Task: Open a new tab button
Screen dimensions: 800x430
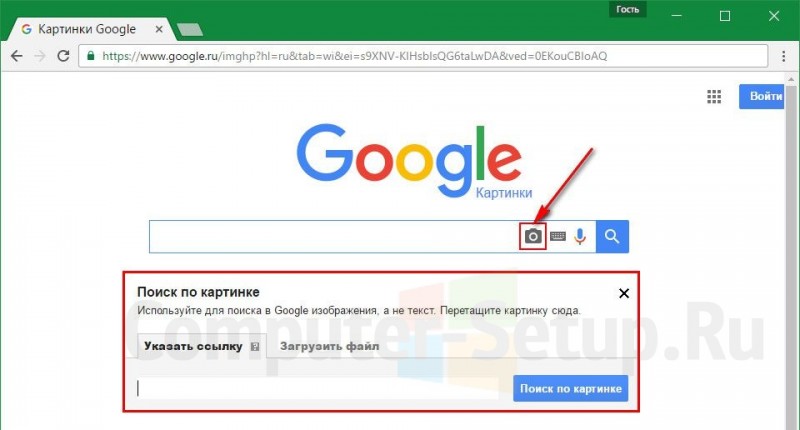Action: click(x=190, y=30)
